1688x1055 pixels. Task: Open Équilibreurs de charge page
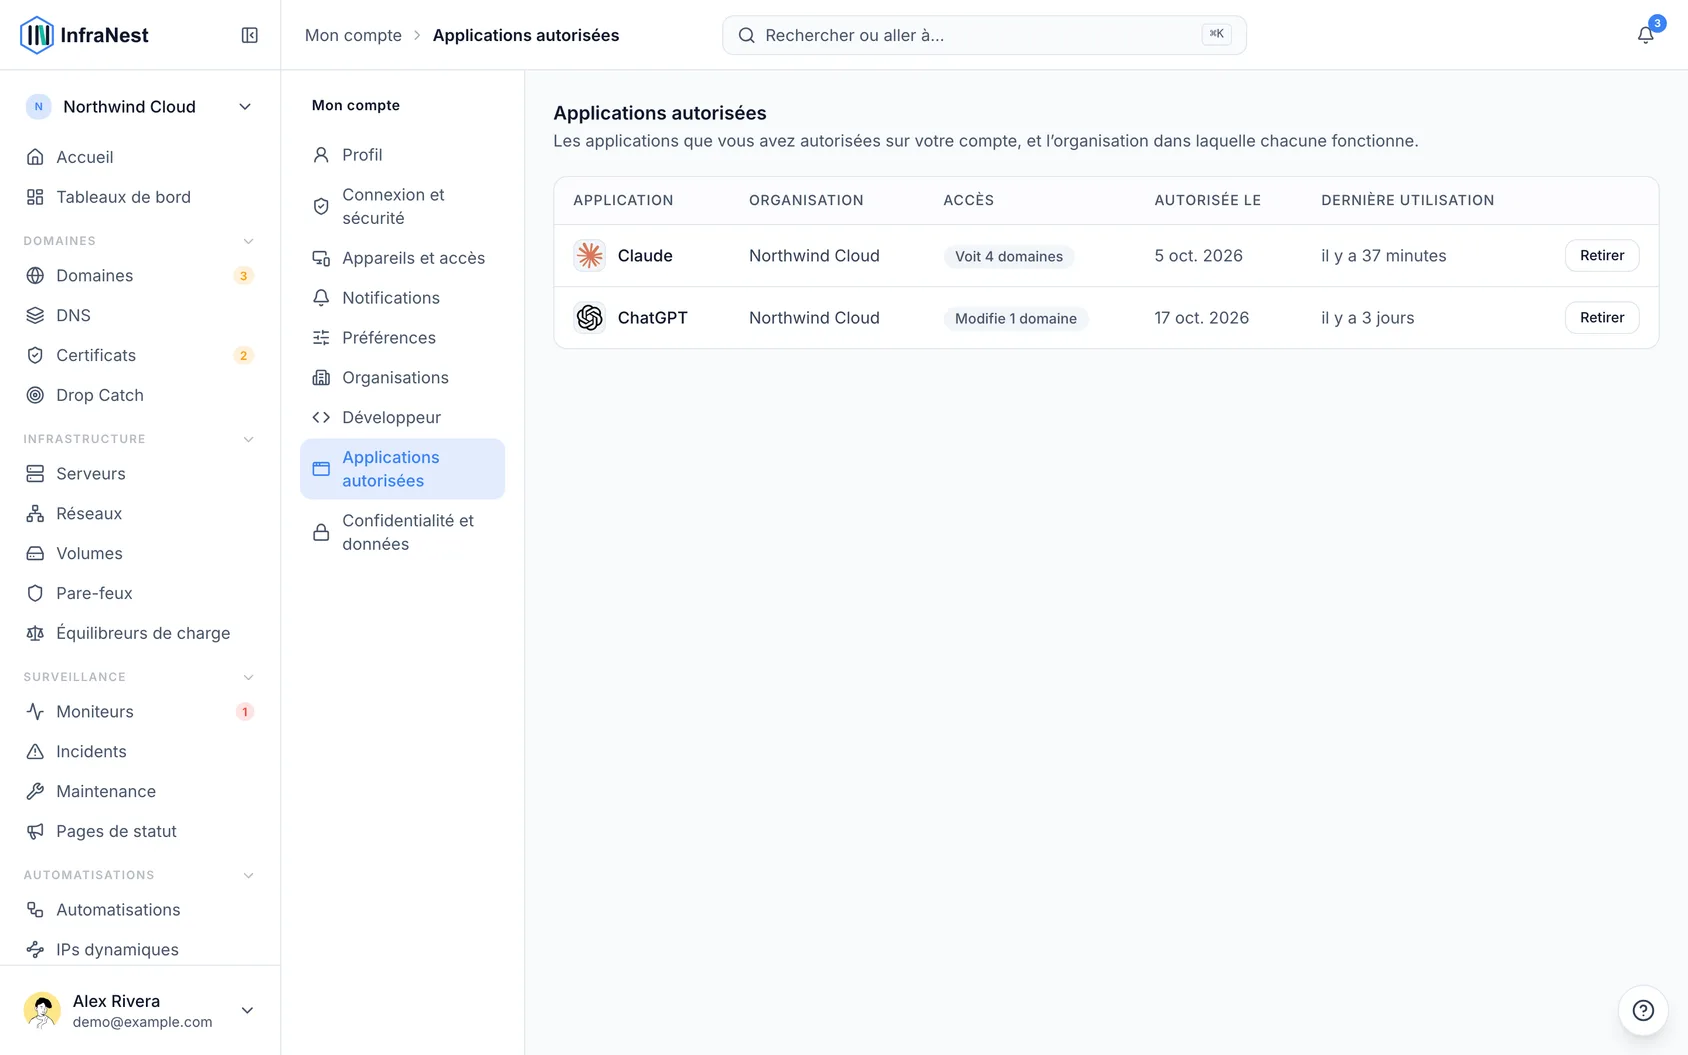pos(140,633)
